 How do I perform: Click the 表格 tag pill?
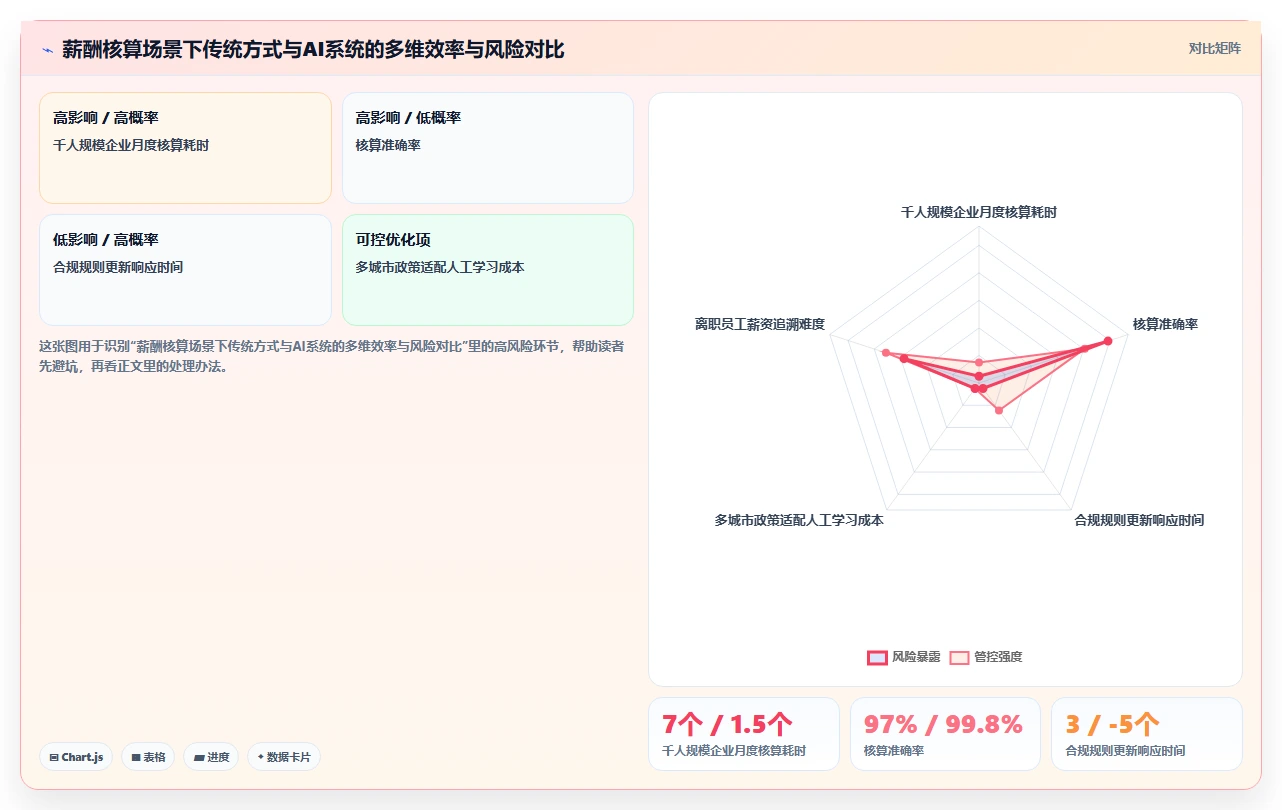(x=148, y=757)
